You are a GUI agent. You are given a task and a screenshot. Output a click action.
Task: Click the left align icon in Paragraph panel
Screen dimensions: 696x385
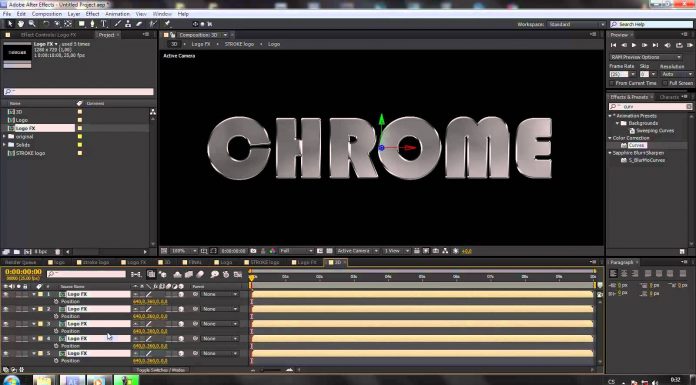[x=613, y=274]
